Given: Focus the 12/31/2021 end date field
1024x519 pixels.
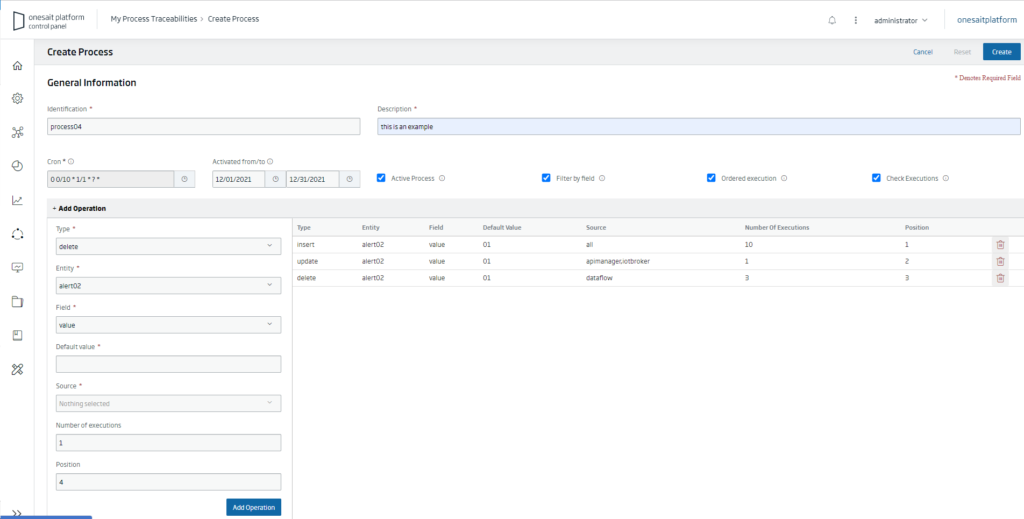Looking at the screenshot, I should pyautogui.click(x=313, y=179).
